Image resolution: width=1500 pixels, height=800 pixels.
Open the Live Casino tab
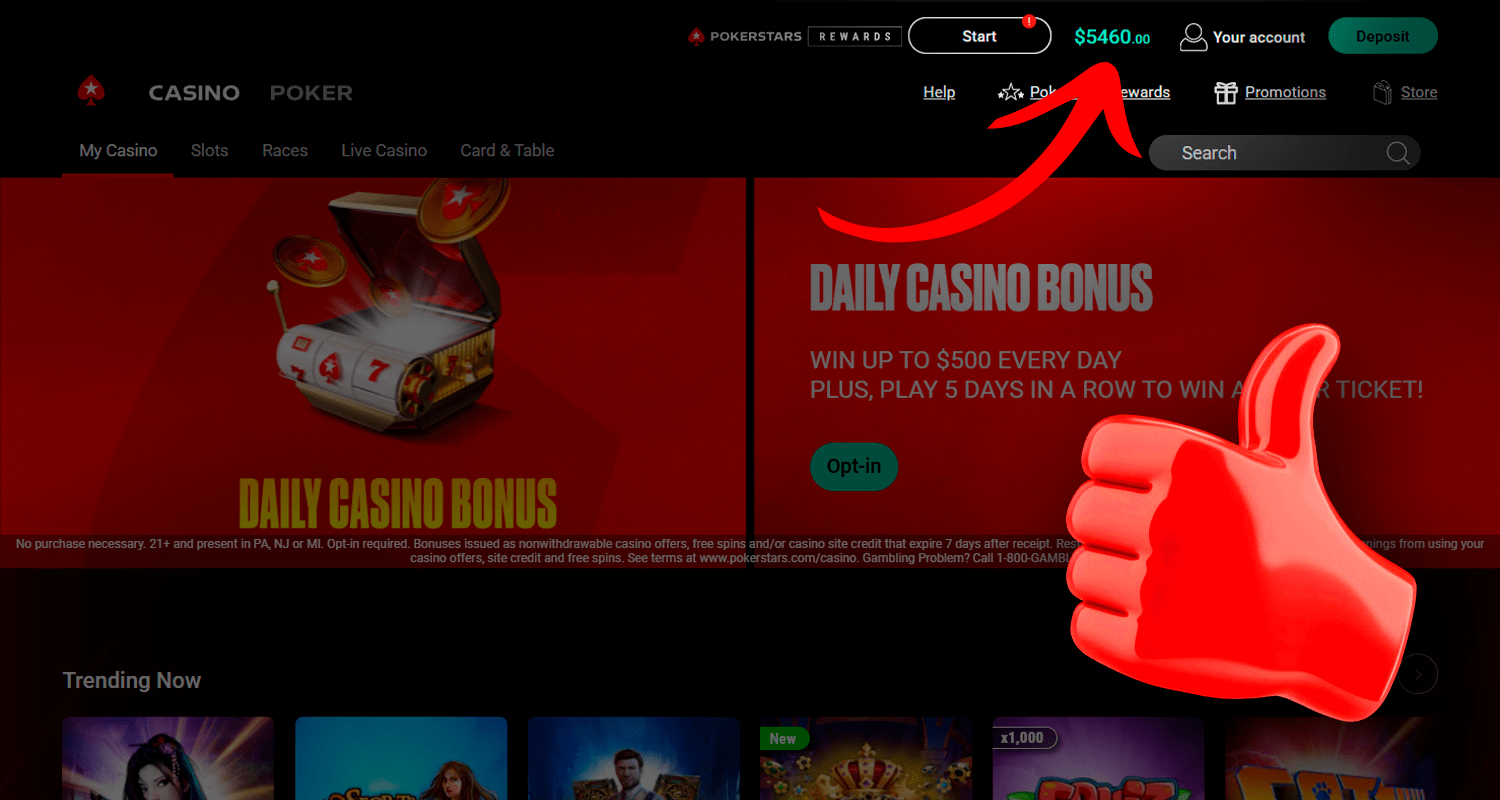[x=384, y=150]
